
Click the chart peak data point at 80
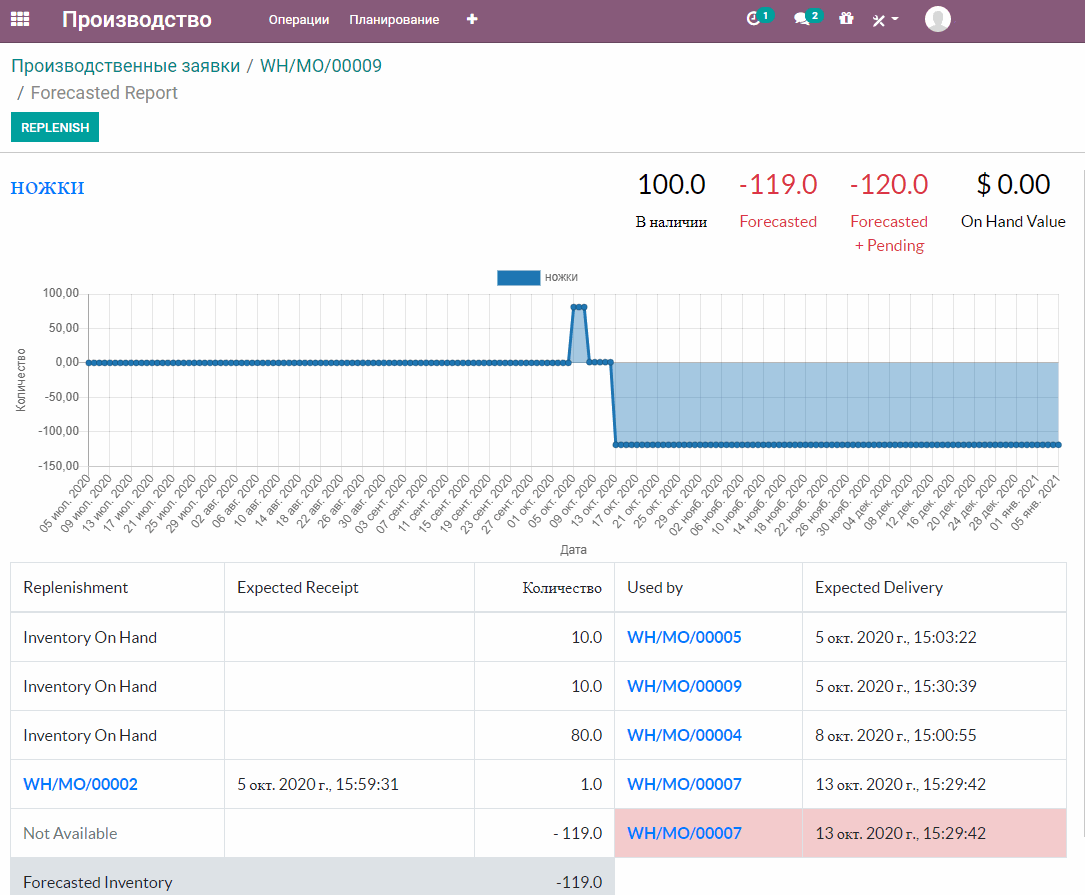point(578,308)
